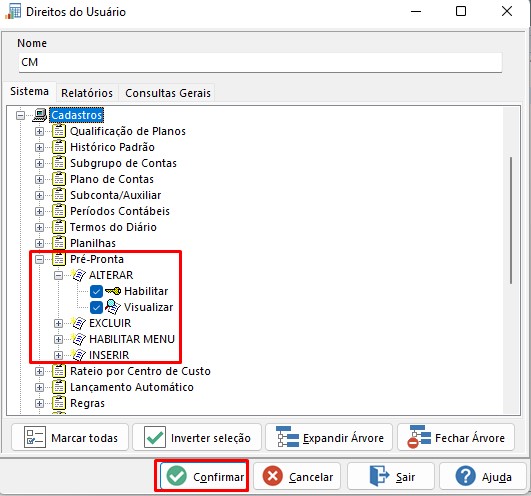The width and height of the screenshot is (531, 496).
Task: Click the Expandir Árvore button
Action: pyautogui.click(x=329, y=437)
